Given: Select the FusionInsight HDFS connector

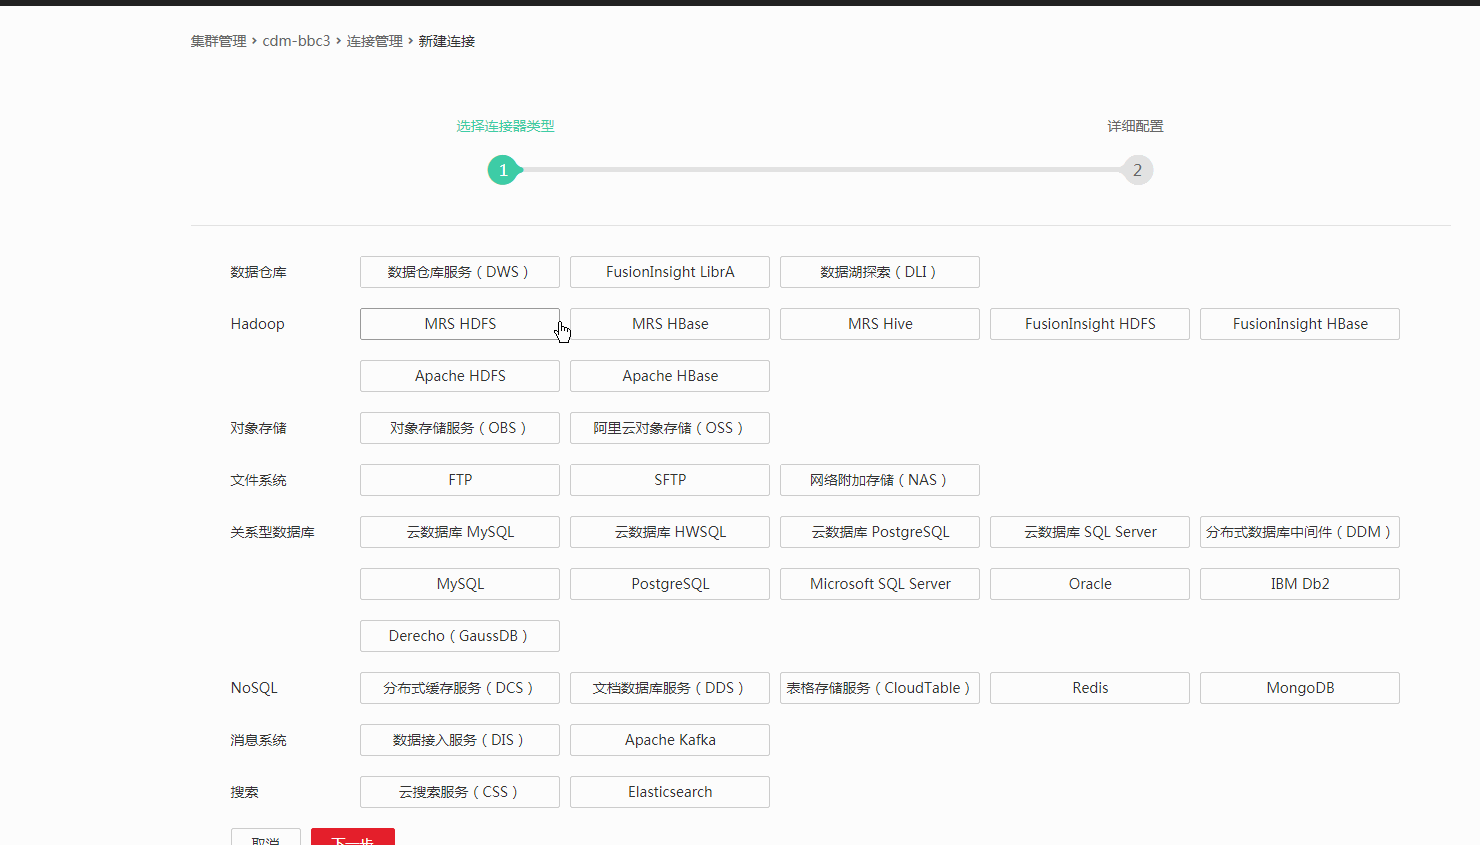Looking at the screenshot, I should (1090, 324).
